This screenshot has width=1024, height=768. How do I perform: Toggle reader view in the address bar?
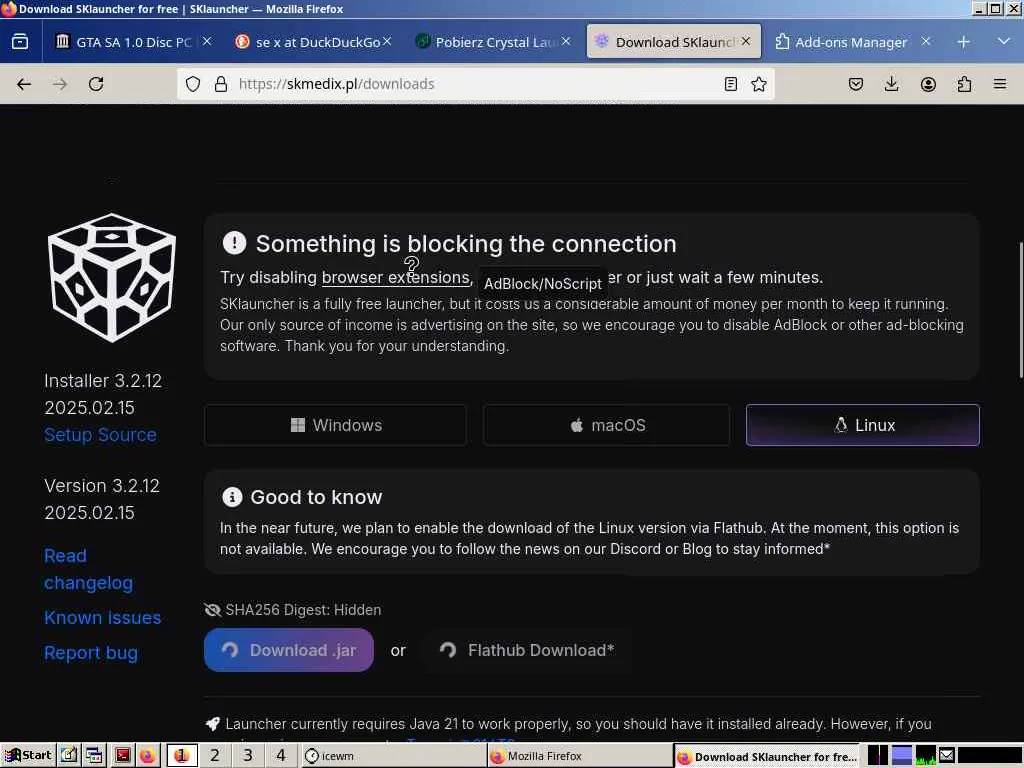pos(731,84)
